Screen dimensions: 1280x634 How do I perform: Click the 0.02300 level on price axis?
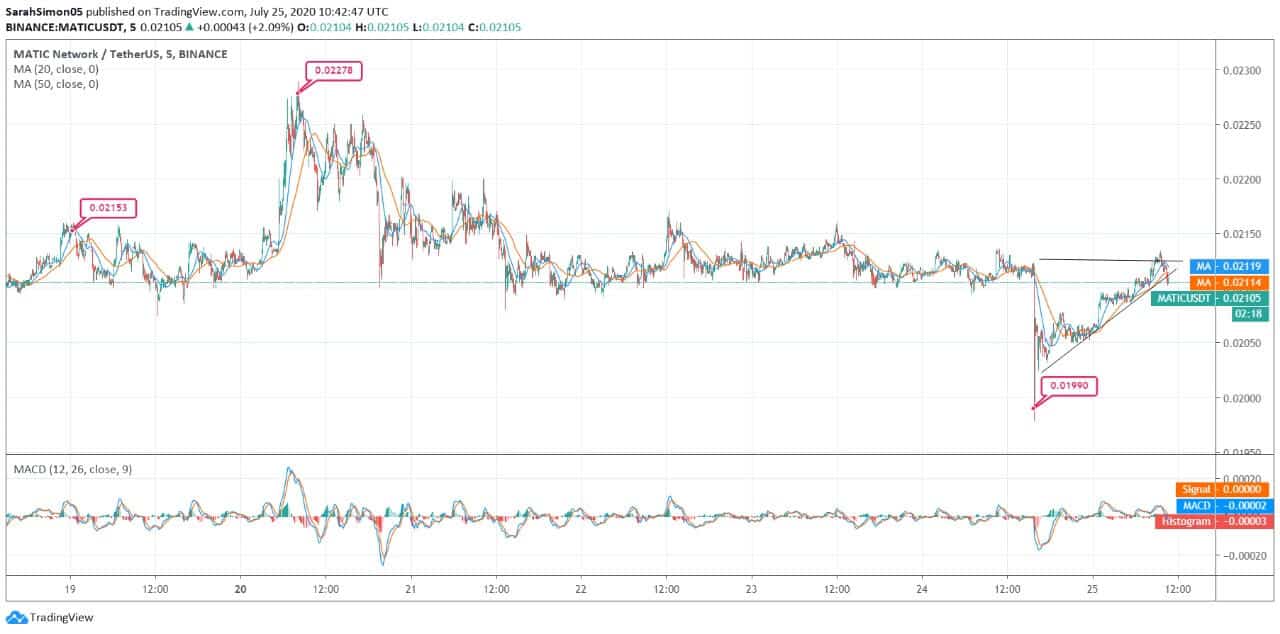1245,71
